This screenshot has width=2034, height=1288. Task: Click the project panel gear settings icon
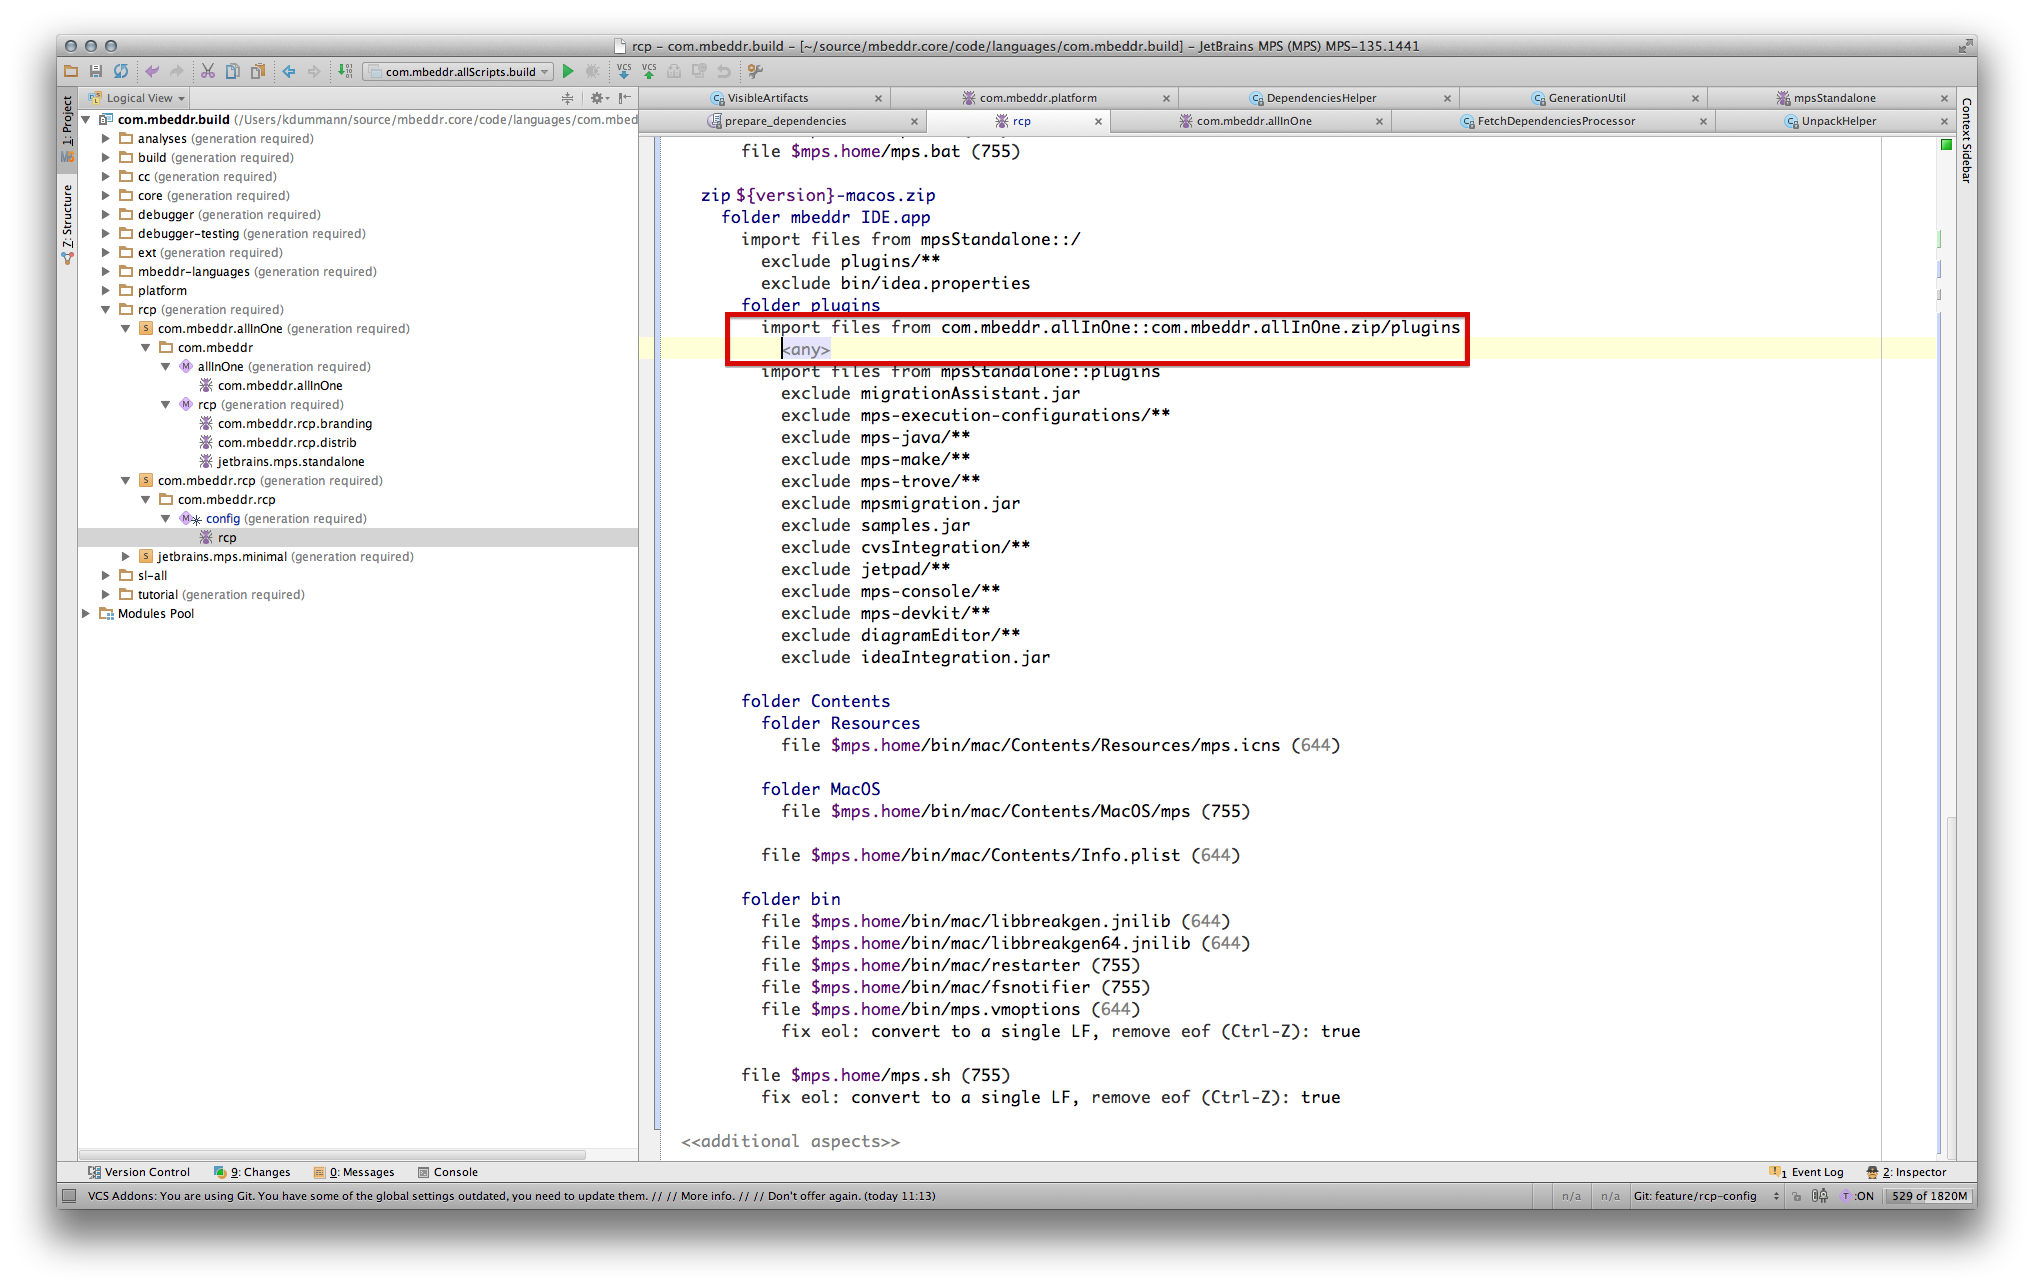pos(598,98)
